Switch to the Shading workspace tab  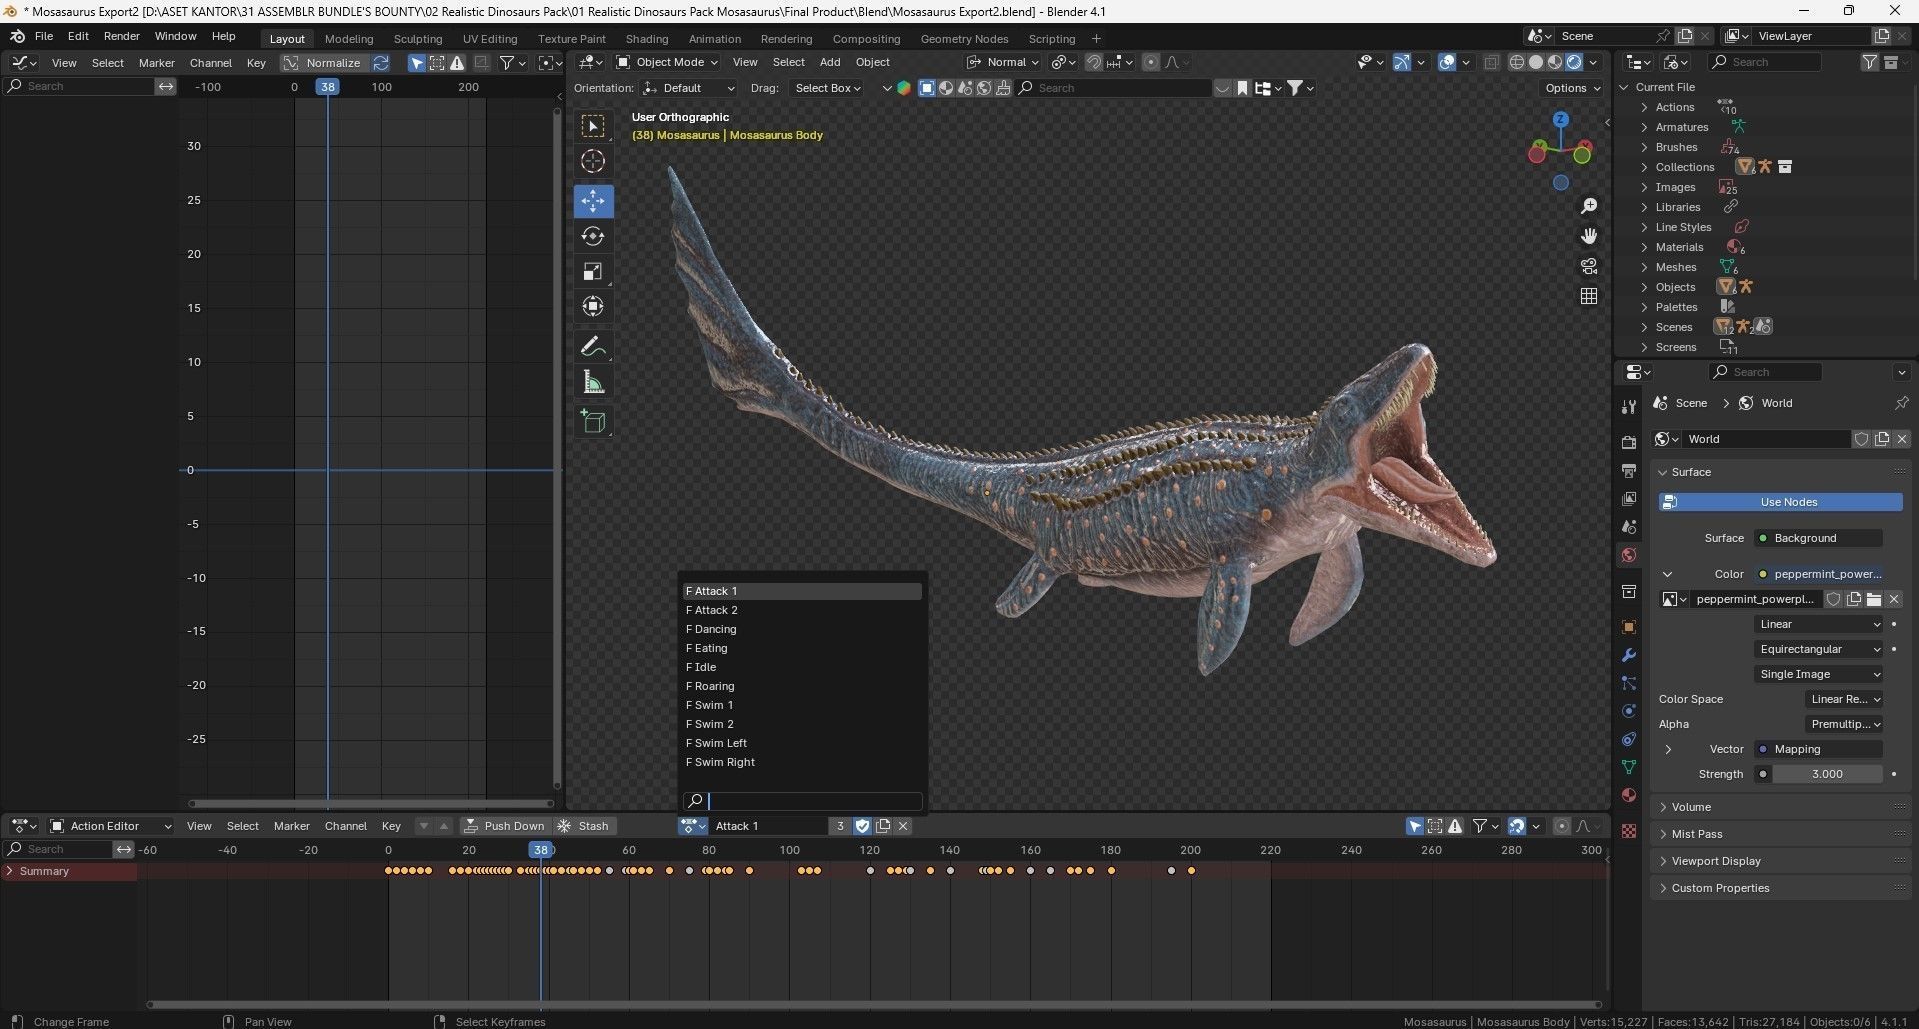647,39
